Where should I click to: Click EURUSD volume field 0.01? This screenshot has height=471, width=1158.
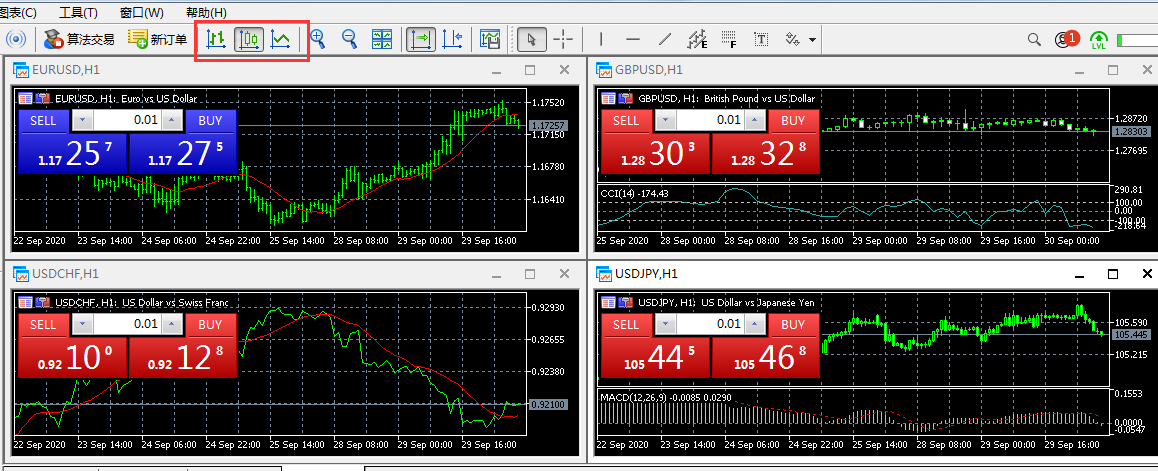[x=127, y=120]
